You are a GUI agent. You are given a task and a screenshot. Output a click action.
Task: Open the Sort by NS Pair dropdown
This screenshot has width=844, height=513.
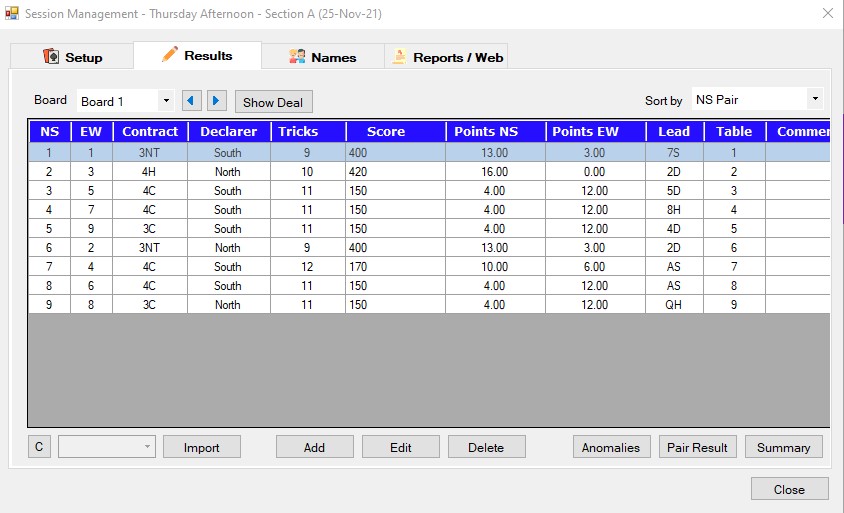(x=815, y=99)
